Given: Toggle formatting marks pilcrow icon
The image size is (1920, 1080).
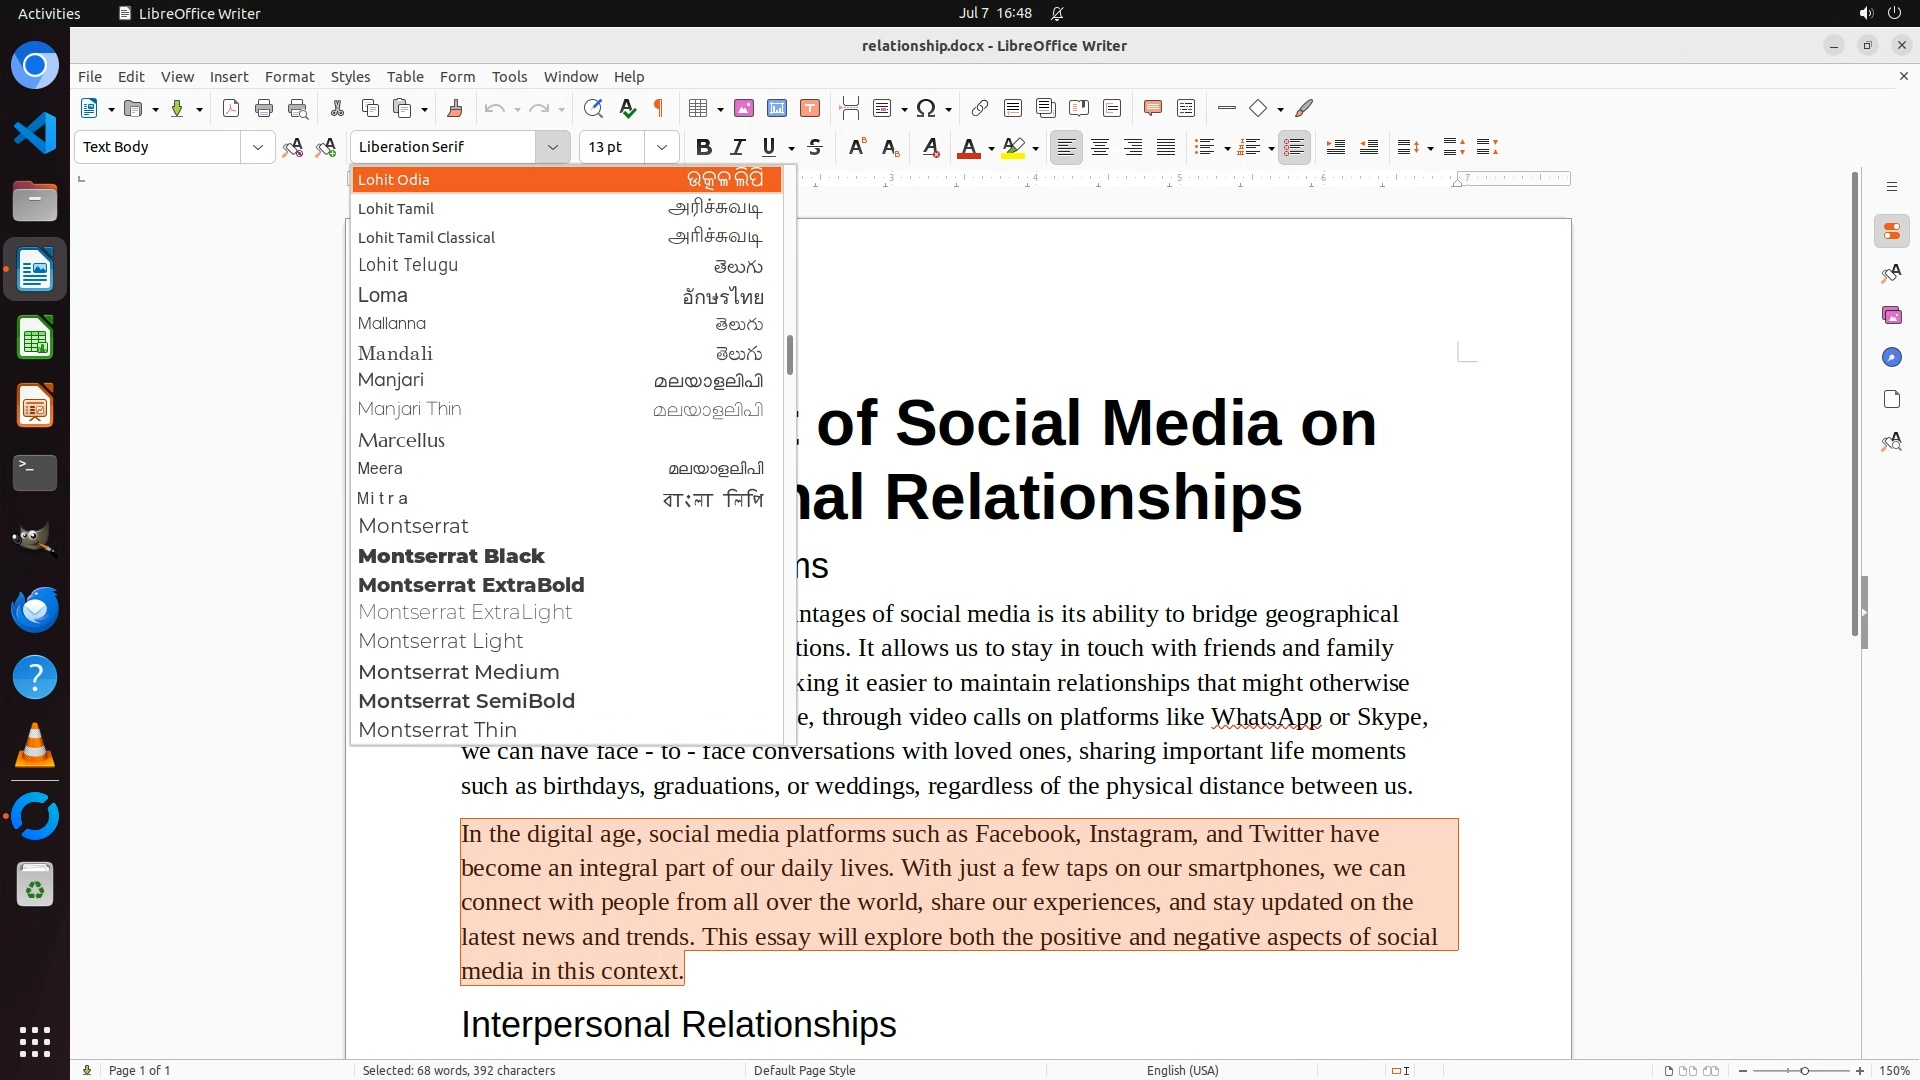Looking at the screenshot, I should tap(659, 108).
